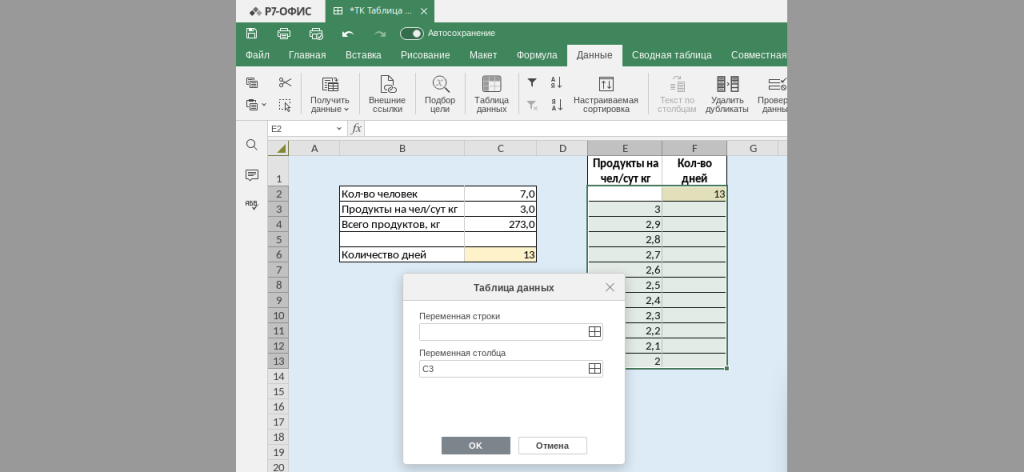Open the Search panel in sidebar
Screen dimensions: 1024x472
tap(251, 145)
